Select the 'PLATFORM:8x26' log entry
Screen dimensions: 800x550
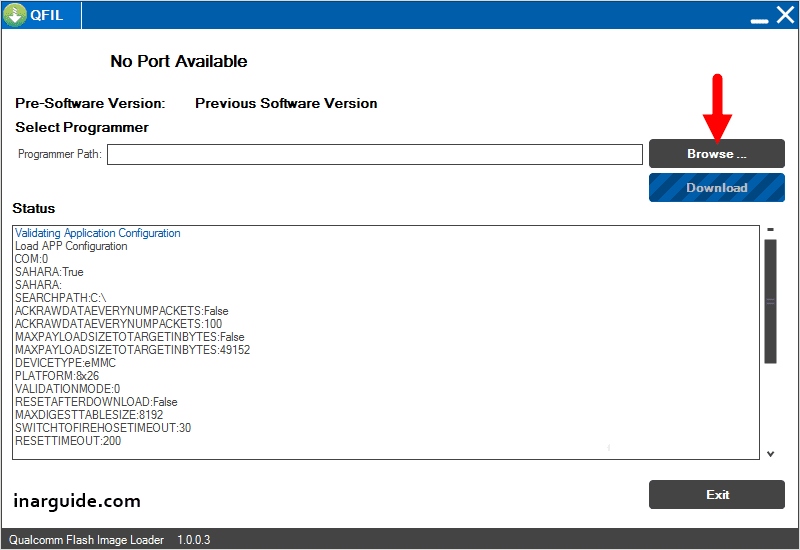pyautogui.click(x=57, y=376)
